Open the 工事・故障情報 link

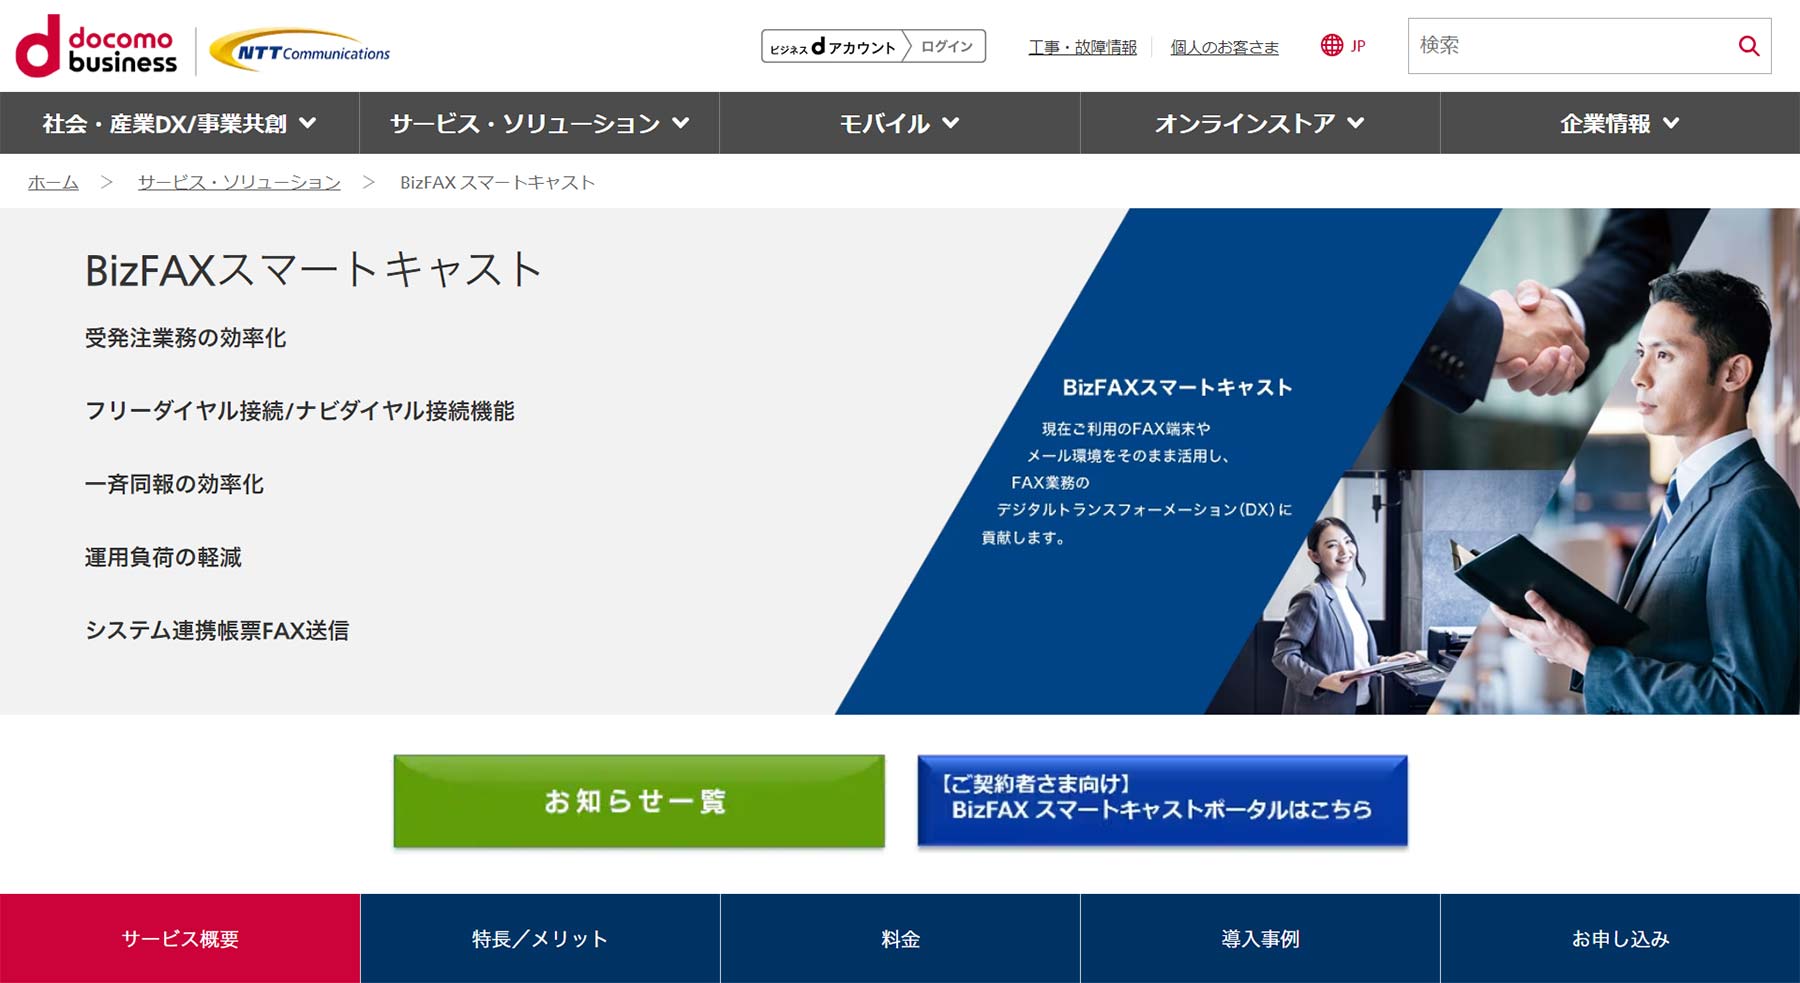click(1083, 47)
